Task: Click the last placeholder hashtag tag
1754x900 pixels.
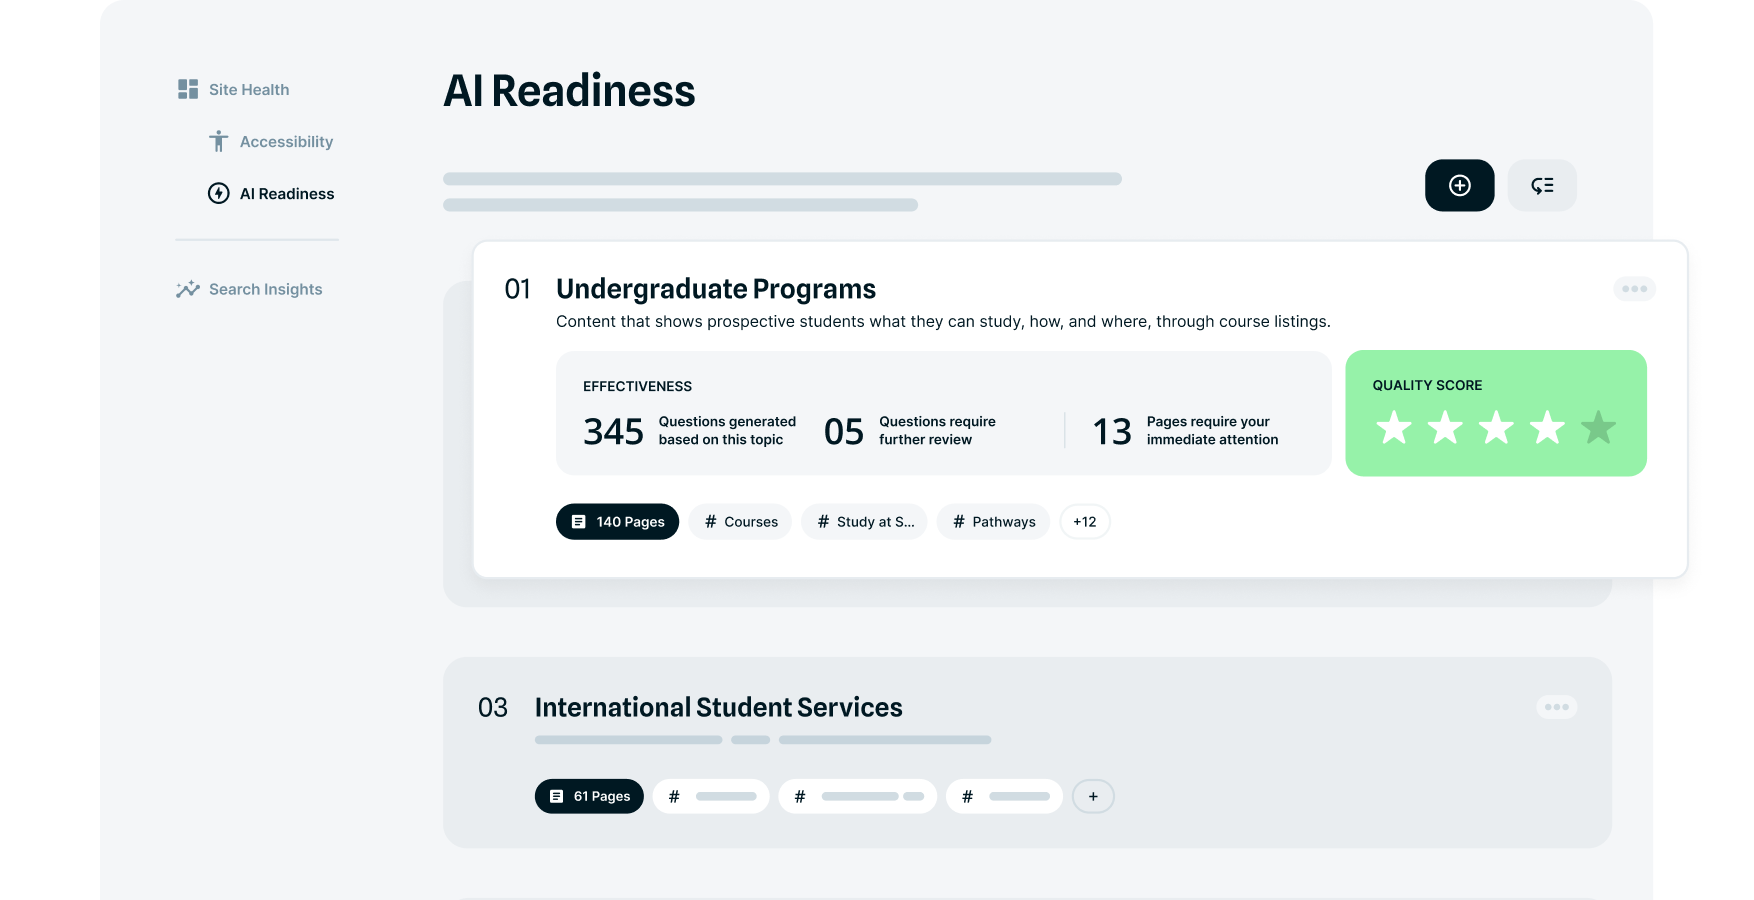Action: coord(1004,796)
